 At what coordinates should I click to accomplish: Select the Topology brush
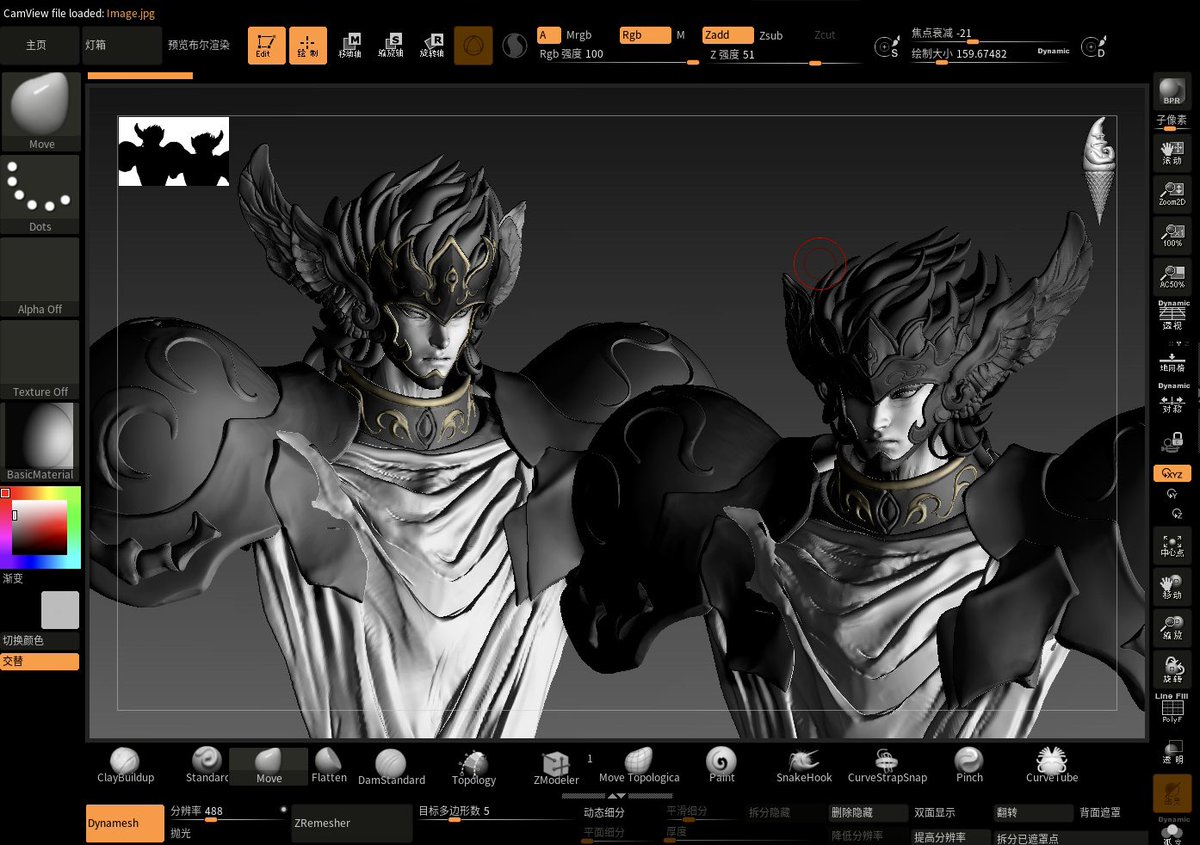click(473, 767)
